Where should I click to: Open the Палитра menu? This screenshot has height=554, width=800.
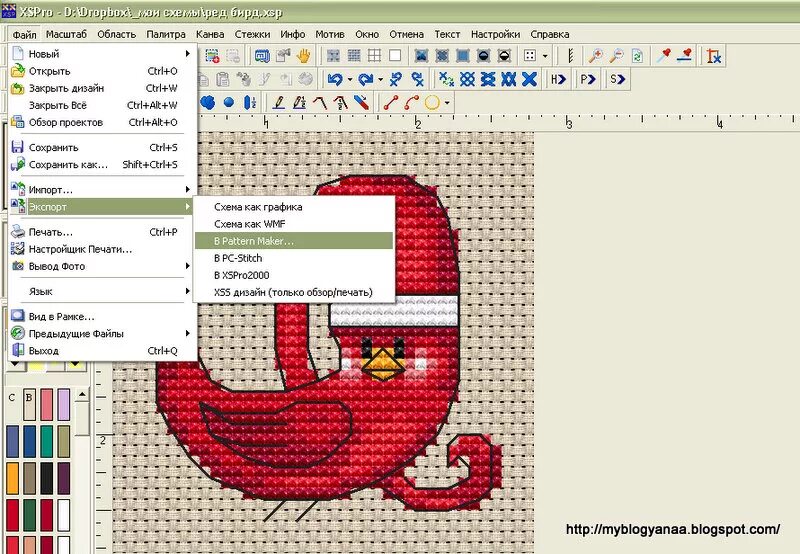point(166,34)
